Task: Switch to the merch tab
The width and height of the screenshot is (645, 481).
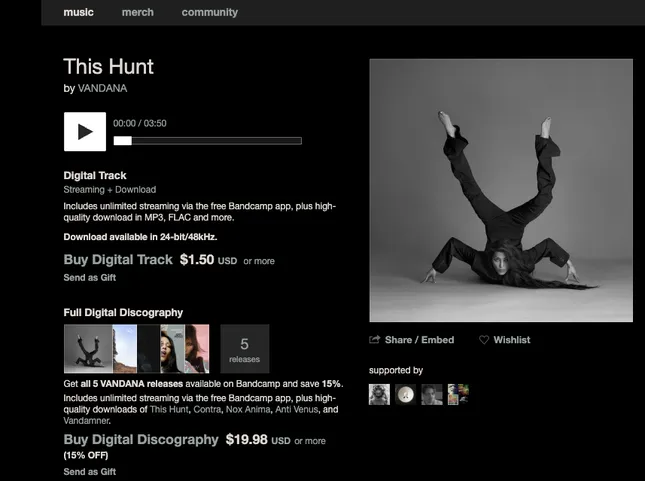Action: [x=137, y=12]
